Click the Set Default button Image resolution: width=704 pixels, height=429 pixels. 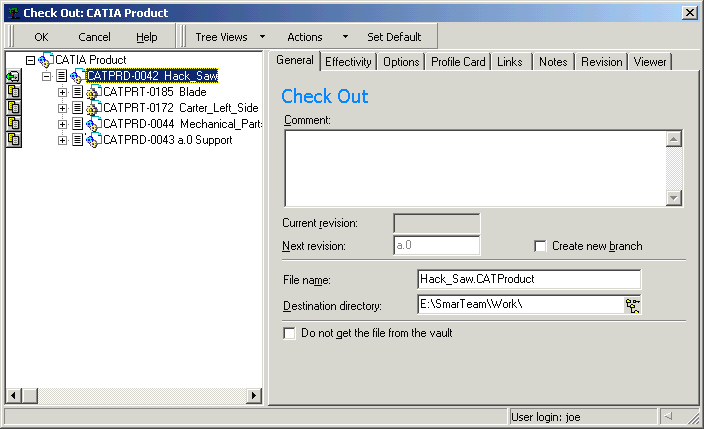point(394,37)
